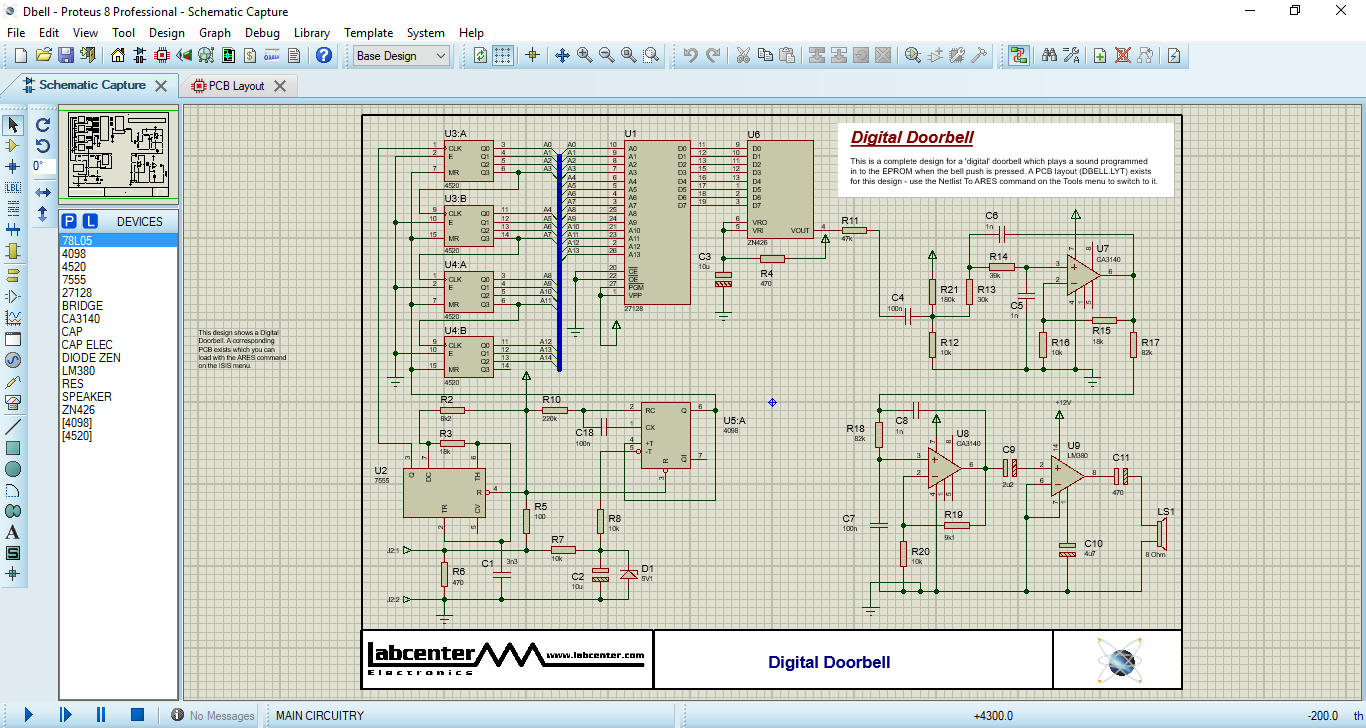Select the 2D circle graphics tool
The width and height of the screenshot is (1366, 728).
13,469
